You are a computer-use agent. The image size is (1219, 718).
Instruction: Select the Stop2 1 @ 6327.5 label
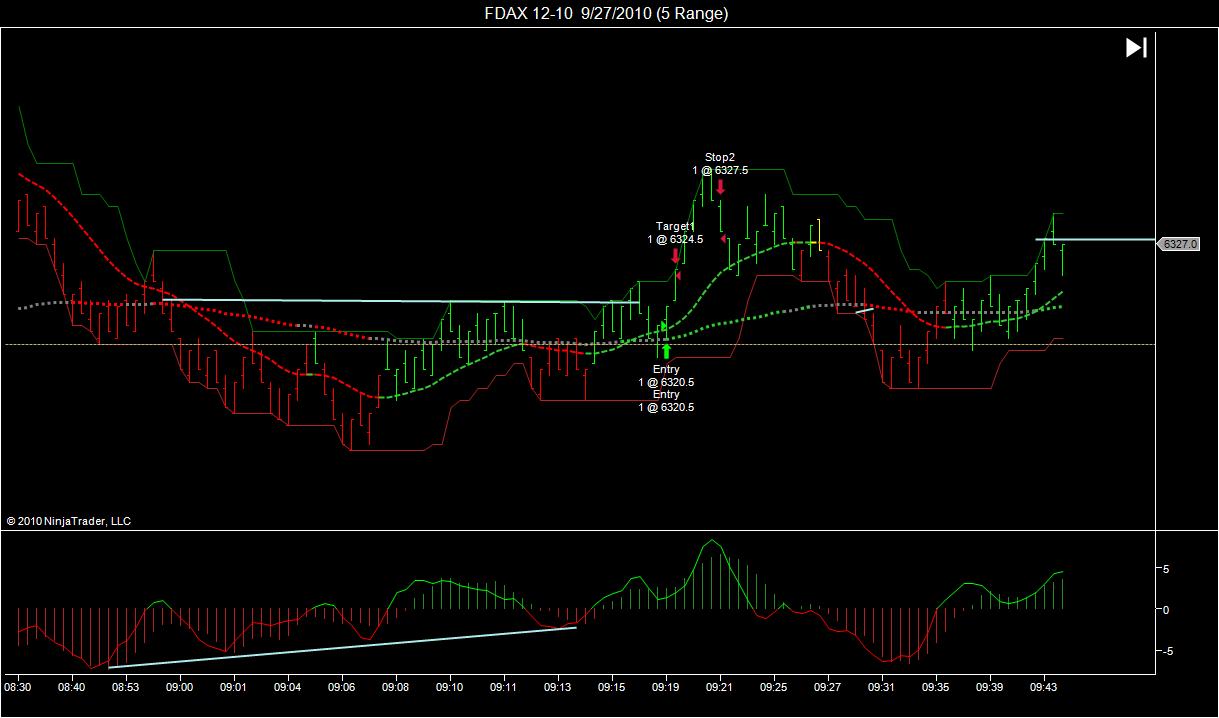coord(720,164)
